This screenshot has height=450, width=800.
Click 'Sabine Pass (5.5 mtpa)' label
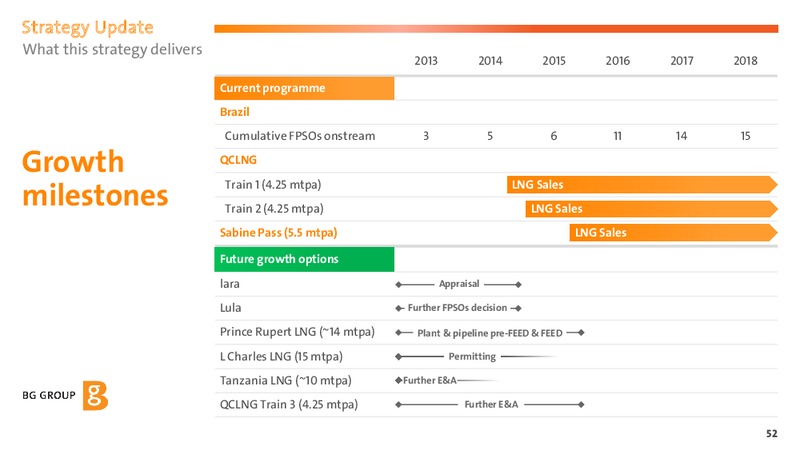279,233
